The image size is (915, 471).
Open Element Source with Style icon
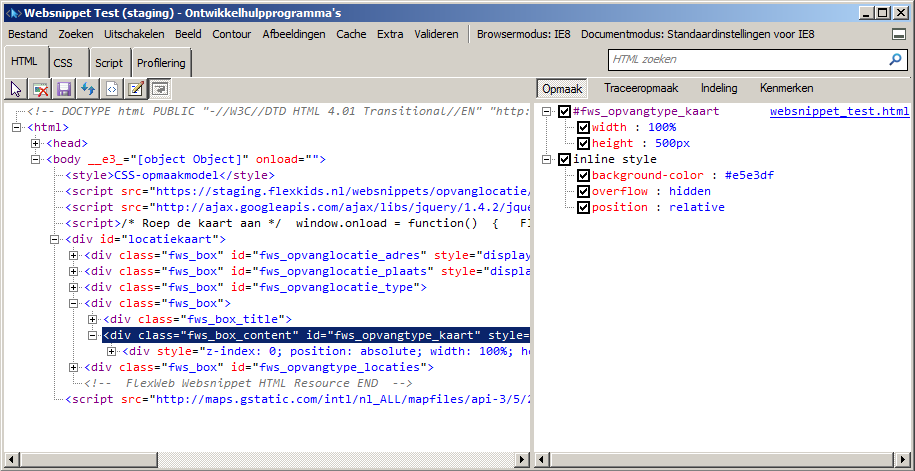coord(112,89)
